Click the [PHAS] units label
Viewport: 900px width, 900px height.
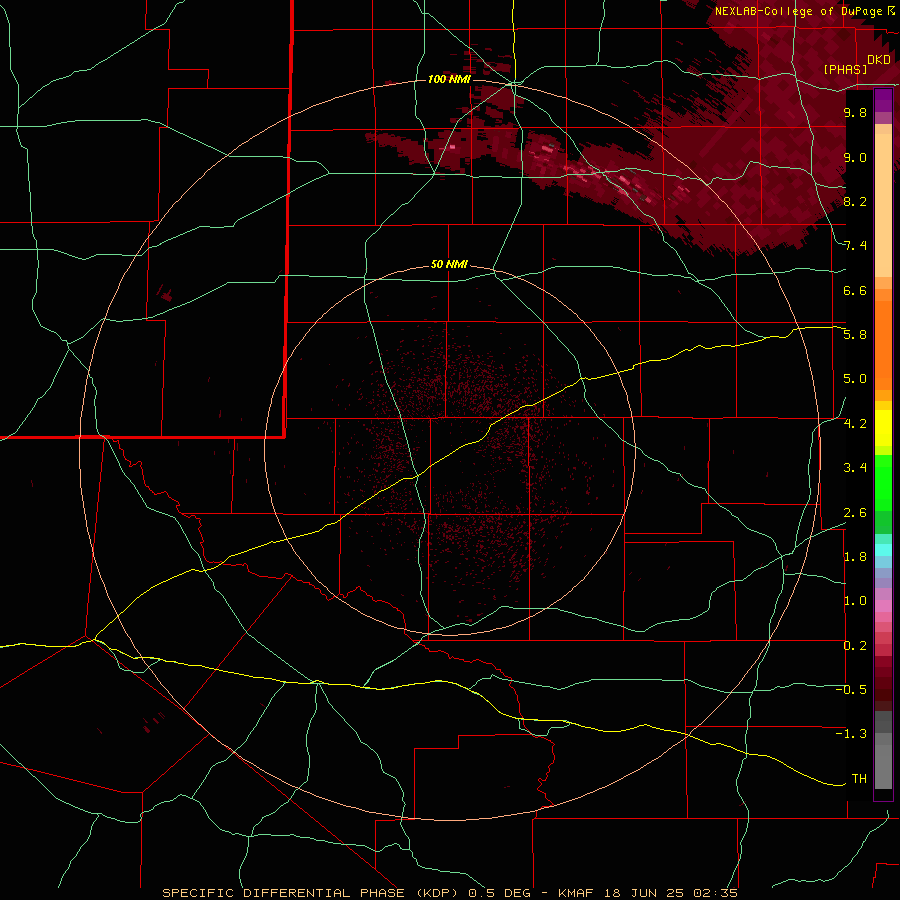pyautogui.click(x=845, y=70)
